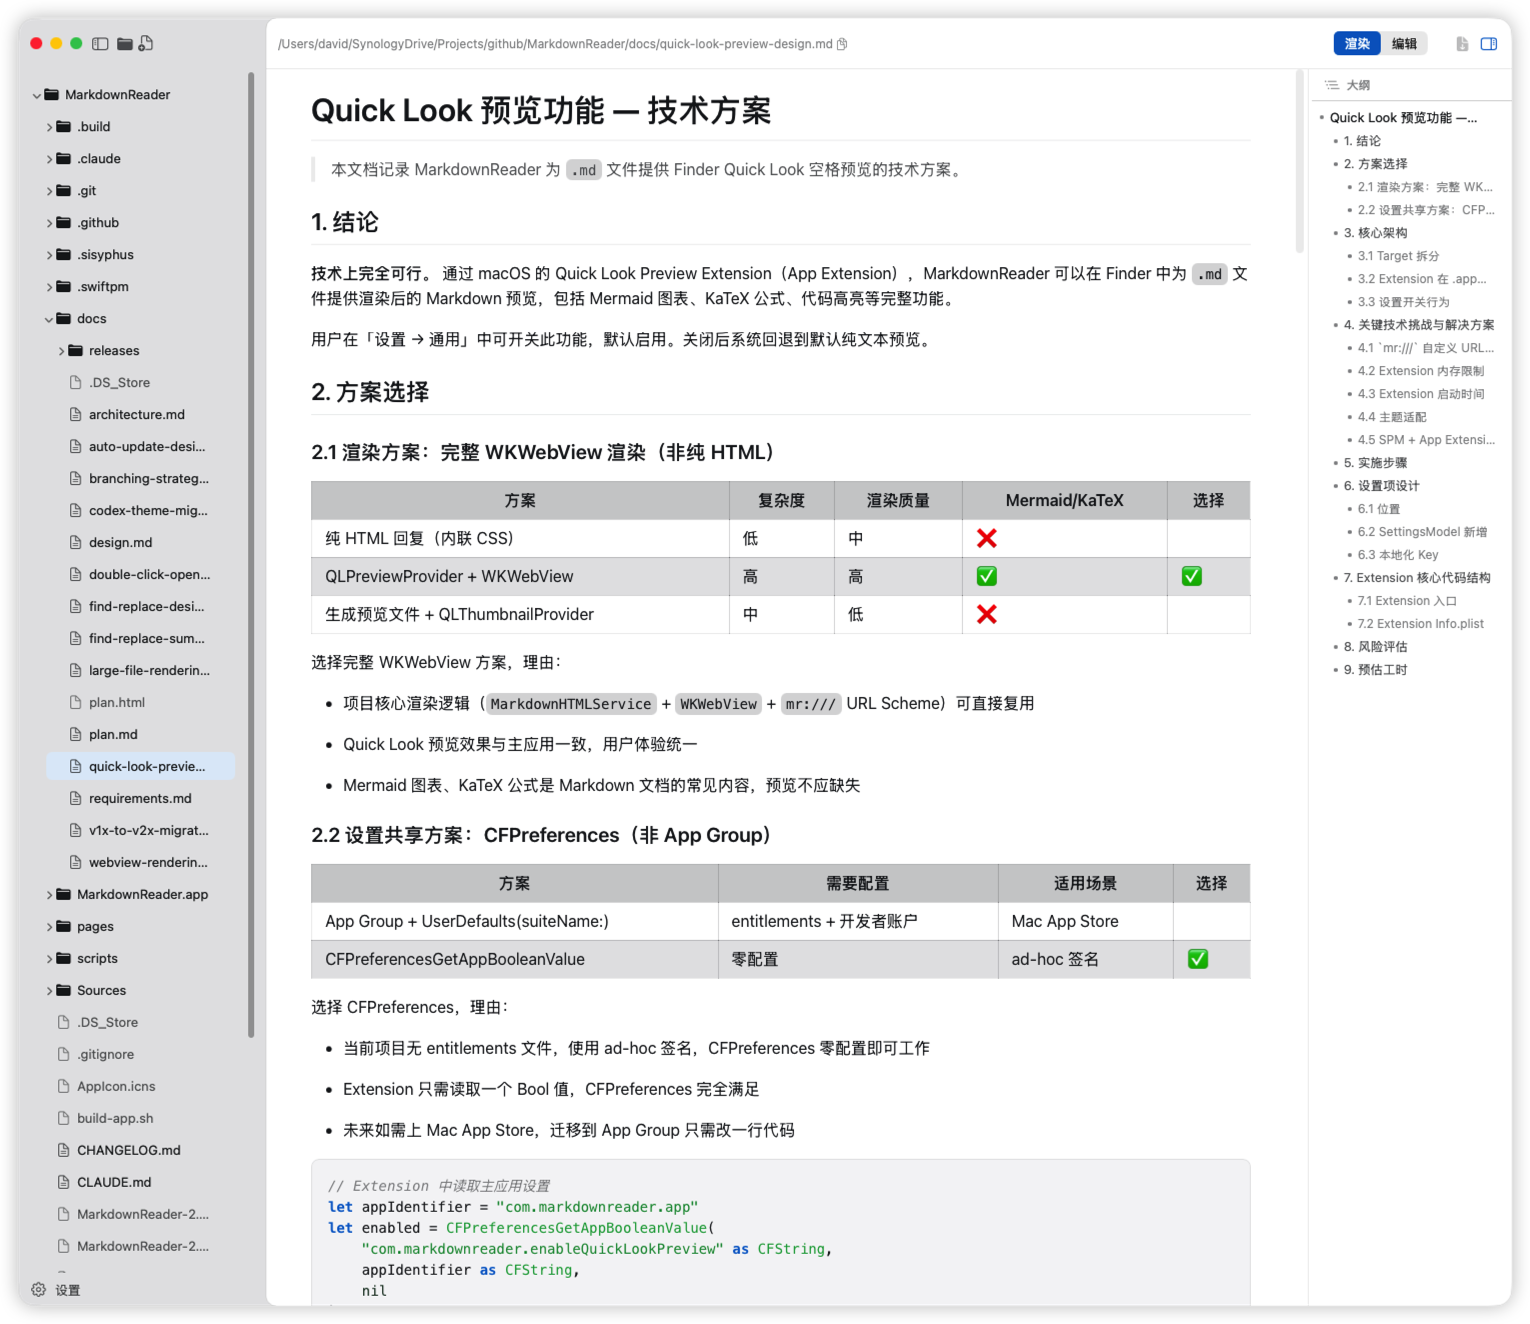Jump to outline item 9. 预估工时
The width and height of the screenshot is (1530, 1324).
[1375, 670]
